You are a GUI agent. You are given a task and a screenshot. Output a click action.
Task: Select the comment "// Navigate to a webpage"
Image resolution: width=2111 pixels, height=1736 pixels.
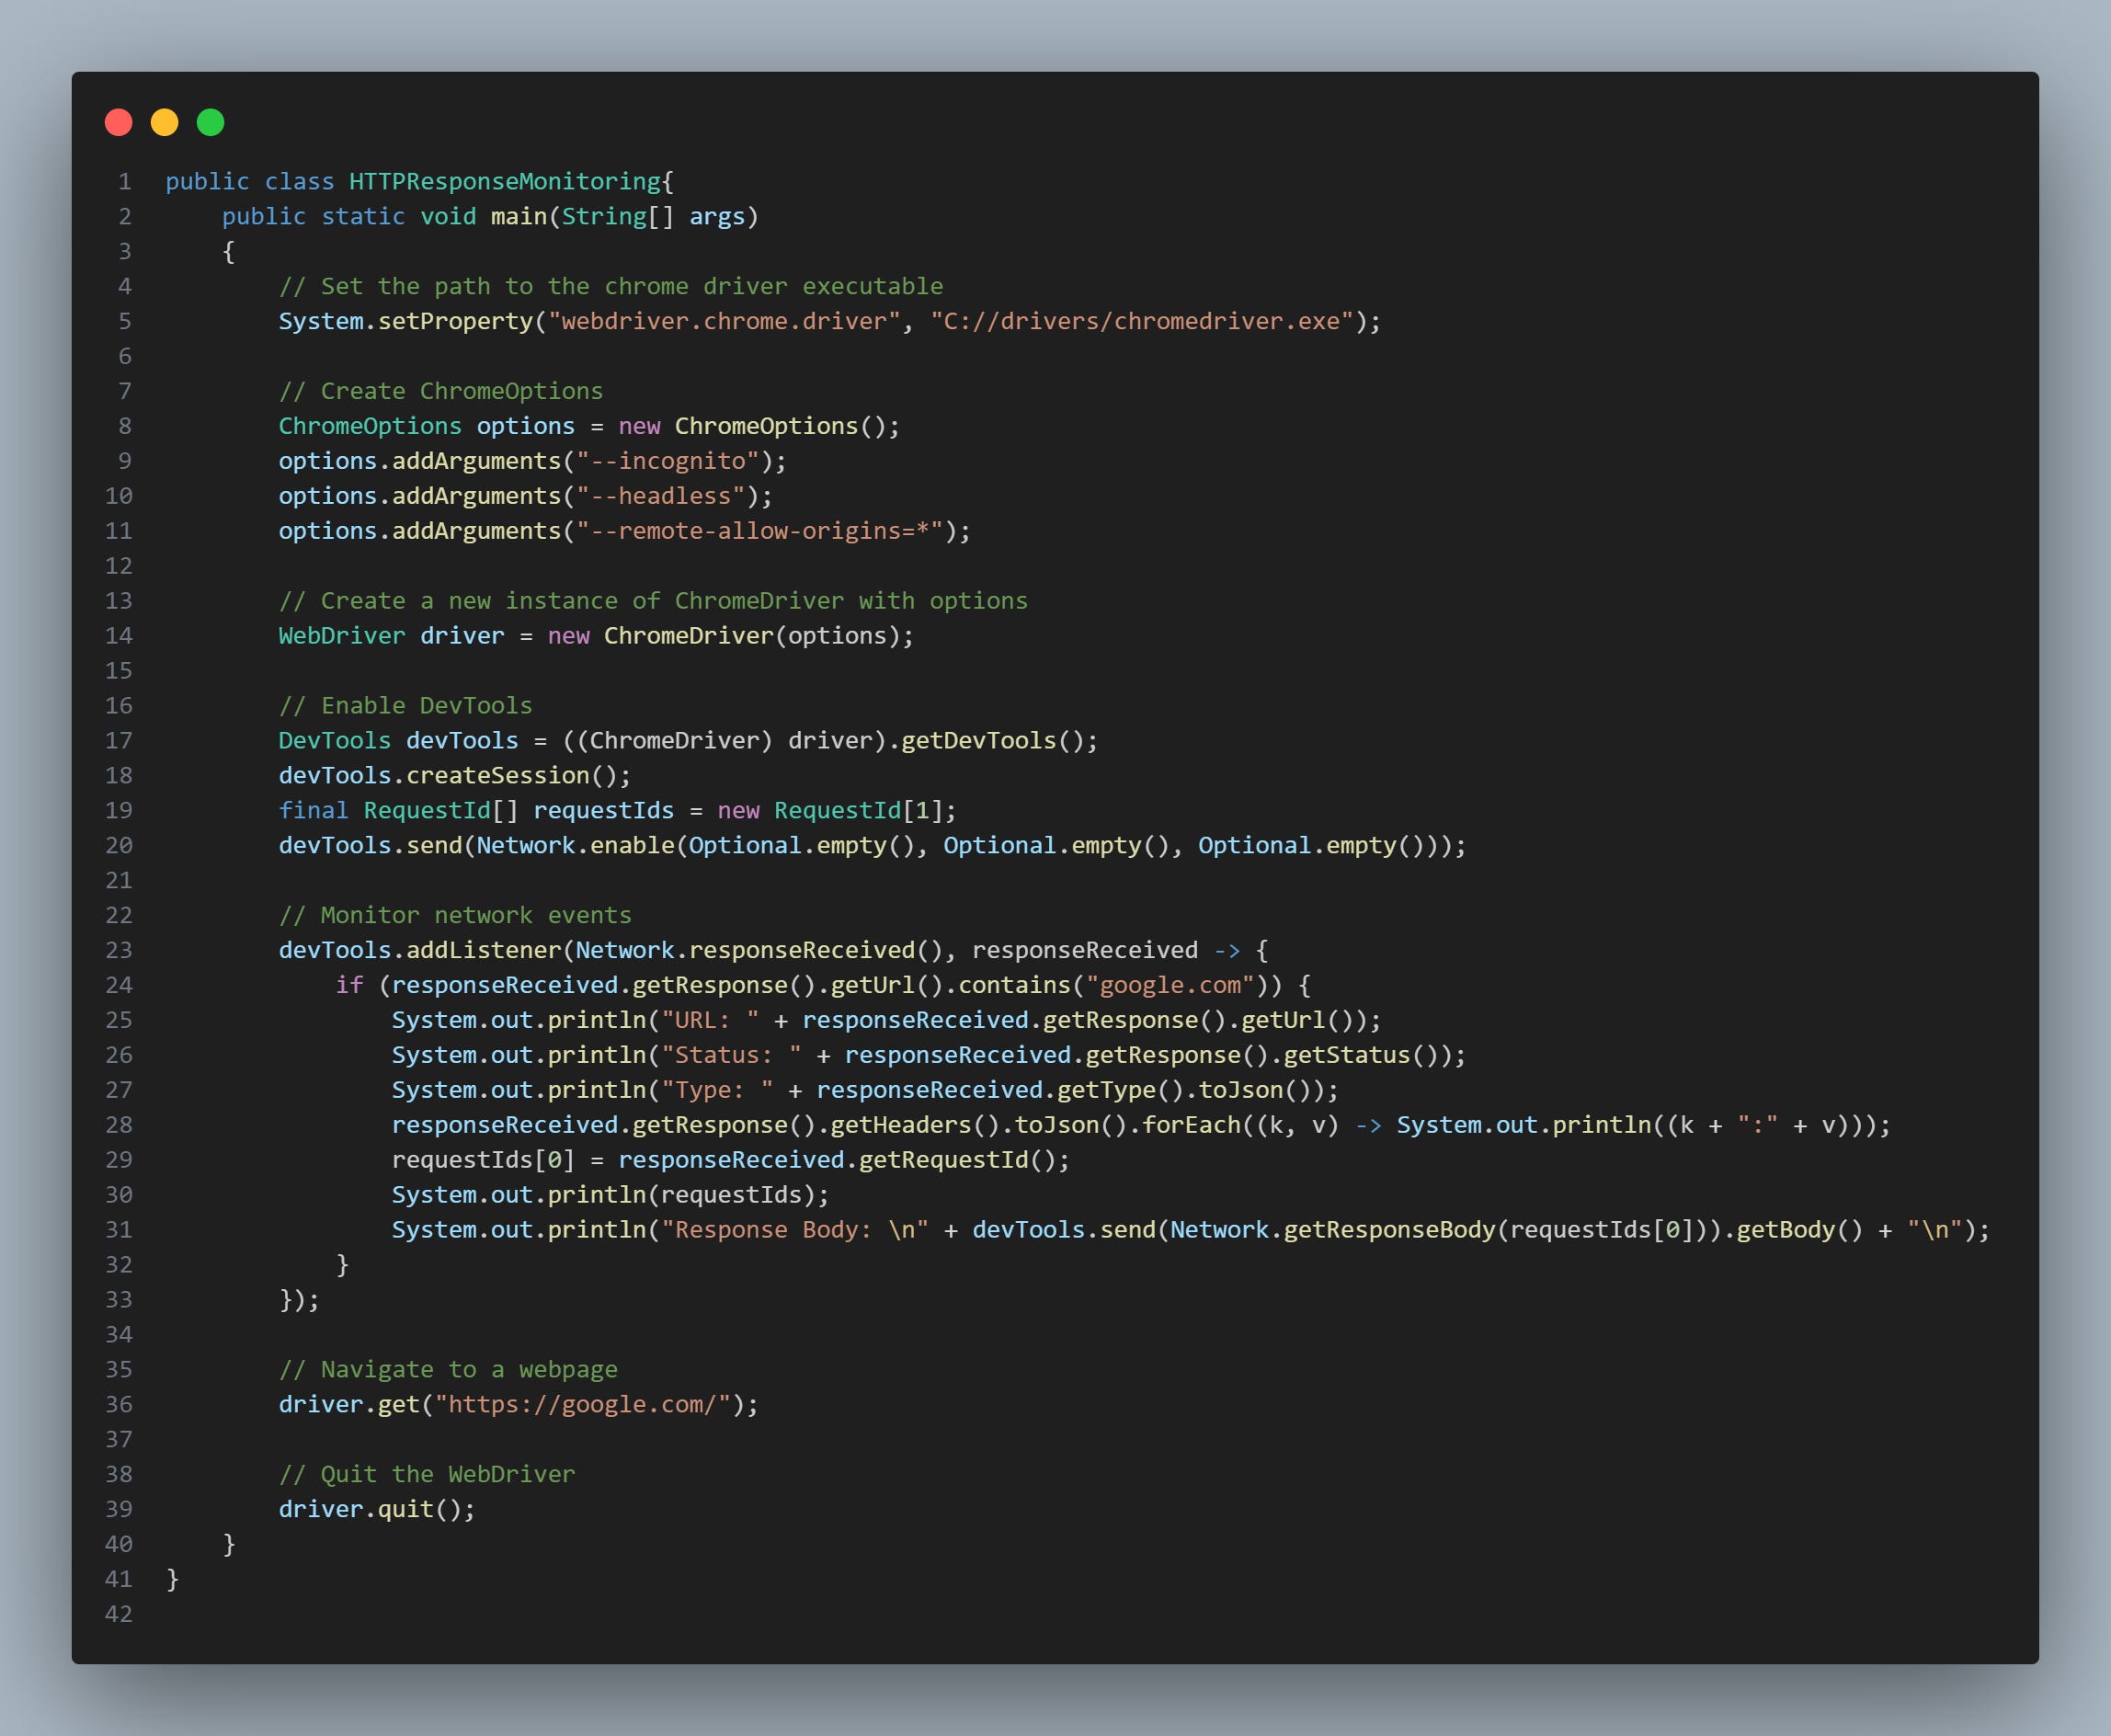[450, 1369]
